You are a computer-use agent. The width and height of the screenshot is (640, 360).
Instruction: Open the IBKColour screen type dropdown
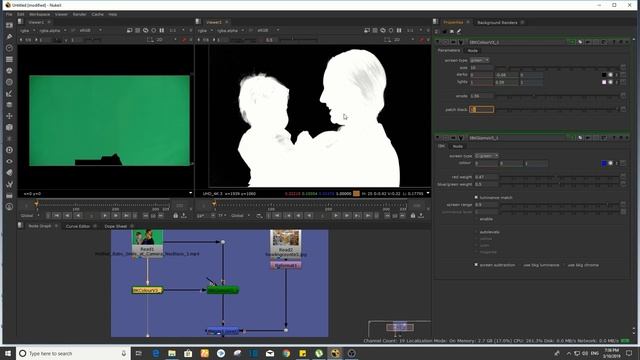click(x=479, y=60)
